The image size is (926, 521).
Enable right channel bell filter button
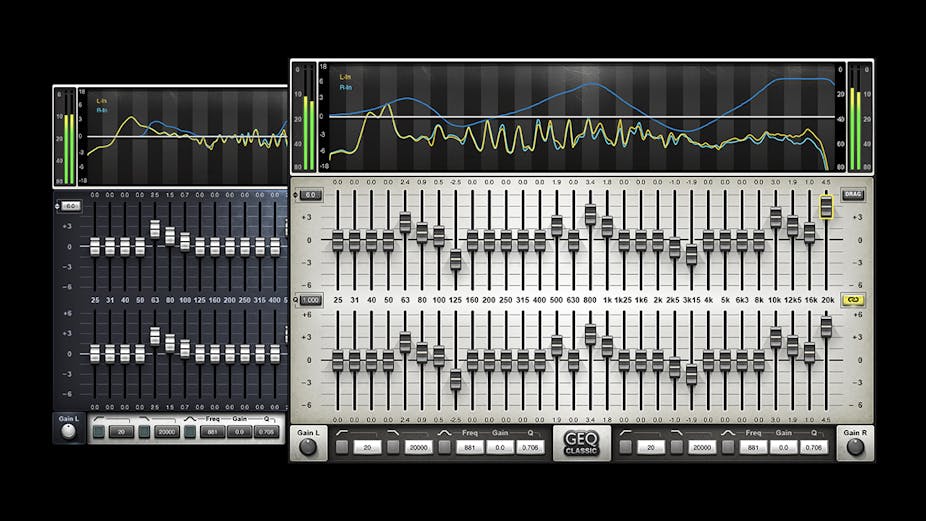[x=727, y=448]
